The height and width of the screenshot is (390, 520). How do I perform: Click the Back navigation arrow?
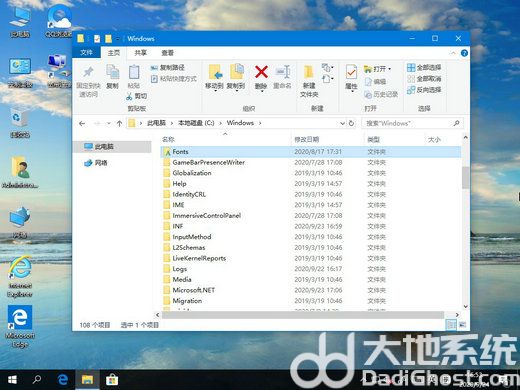82,124
